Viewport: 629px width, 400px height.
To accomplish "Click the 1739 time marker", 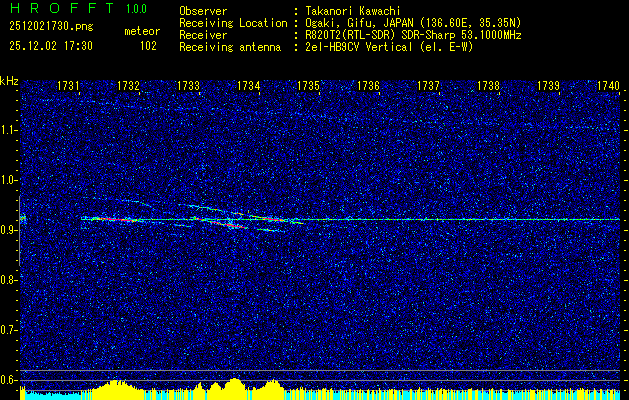I will [x=548, y=85].
